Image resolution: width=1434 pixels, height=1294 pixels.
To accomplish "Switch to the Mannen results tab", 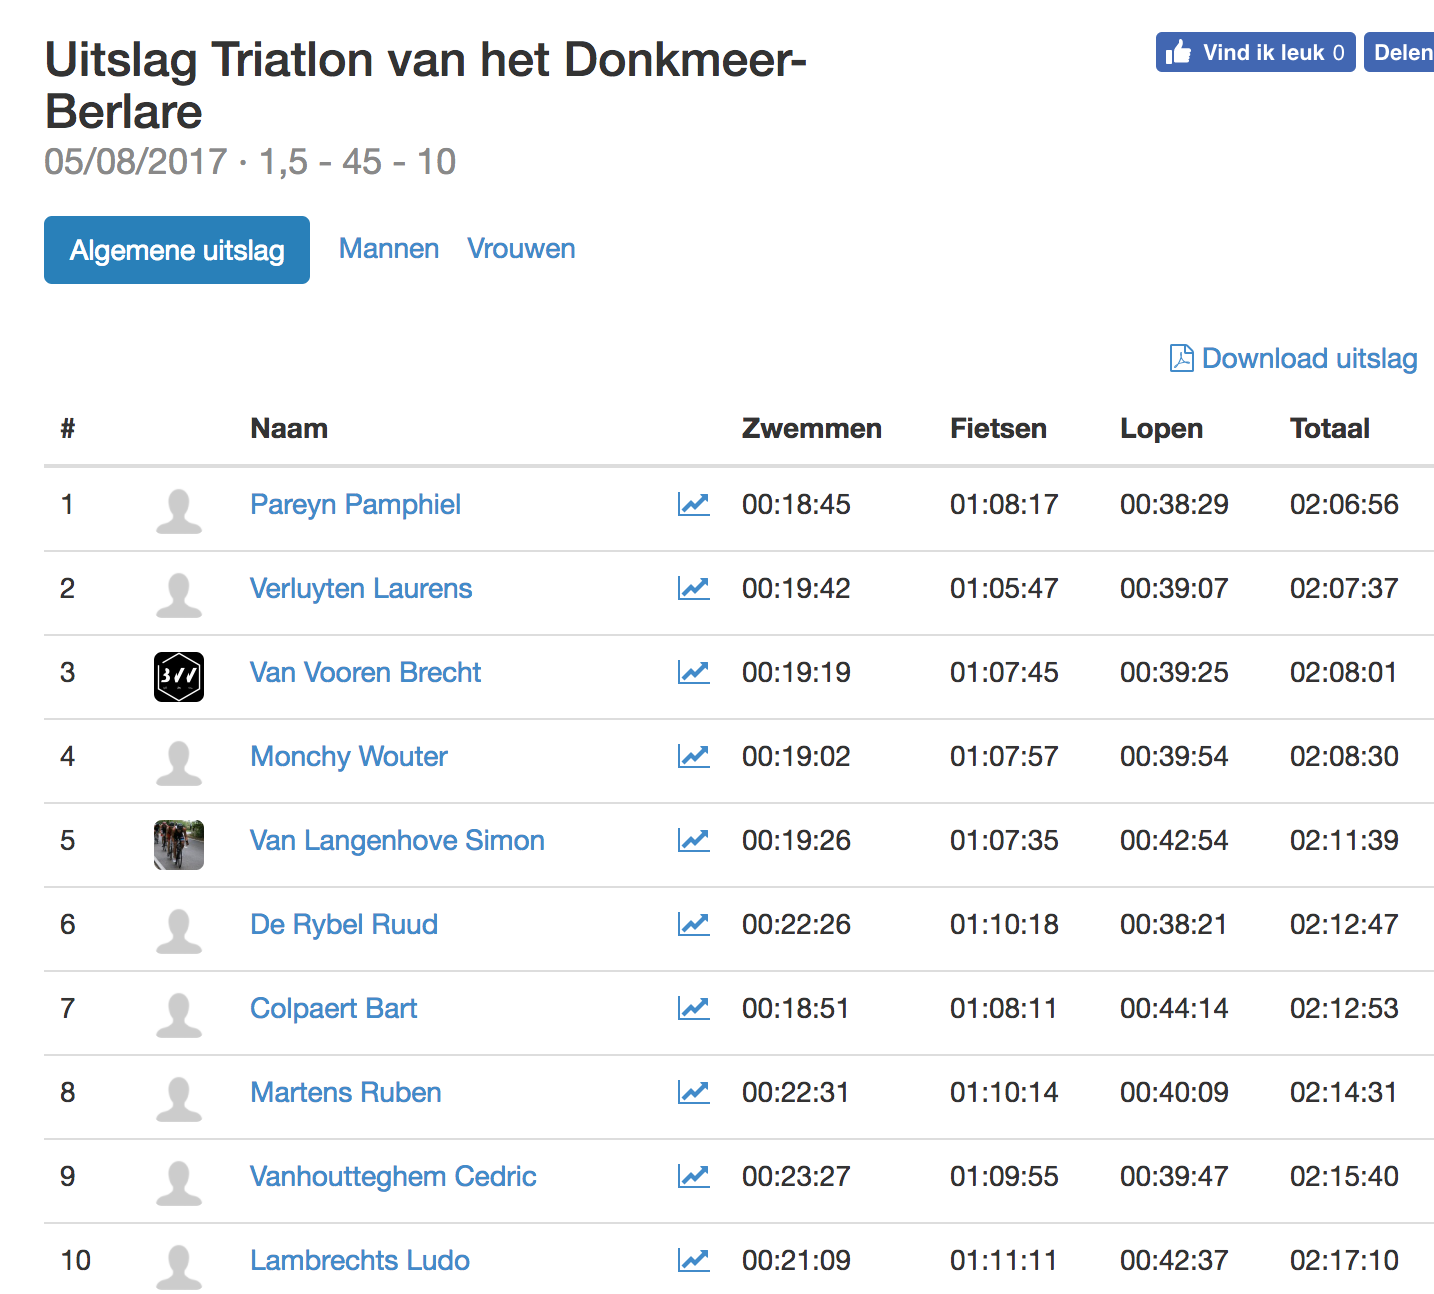I will point(389,249).
